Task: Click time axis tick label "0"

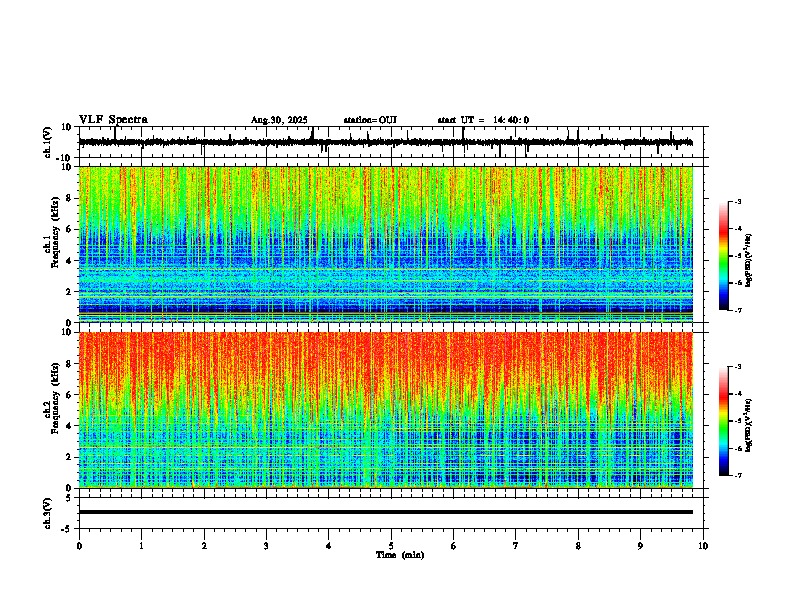Action: pos(79,546)
